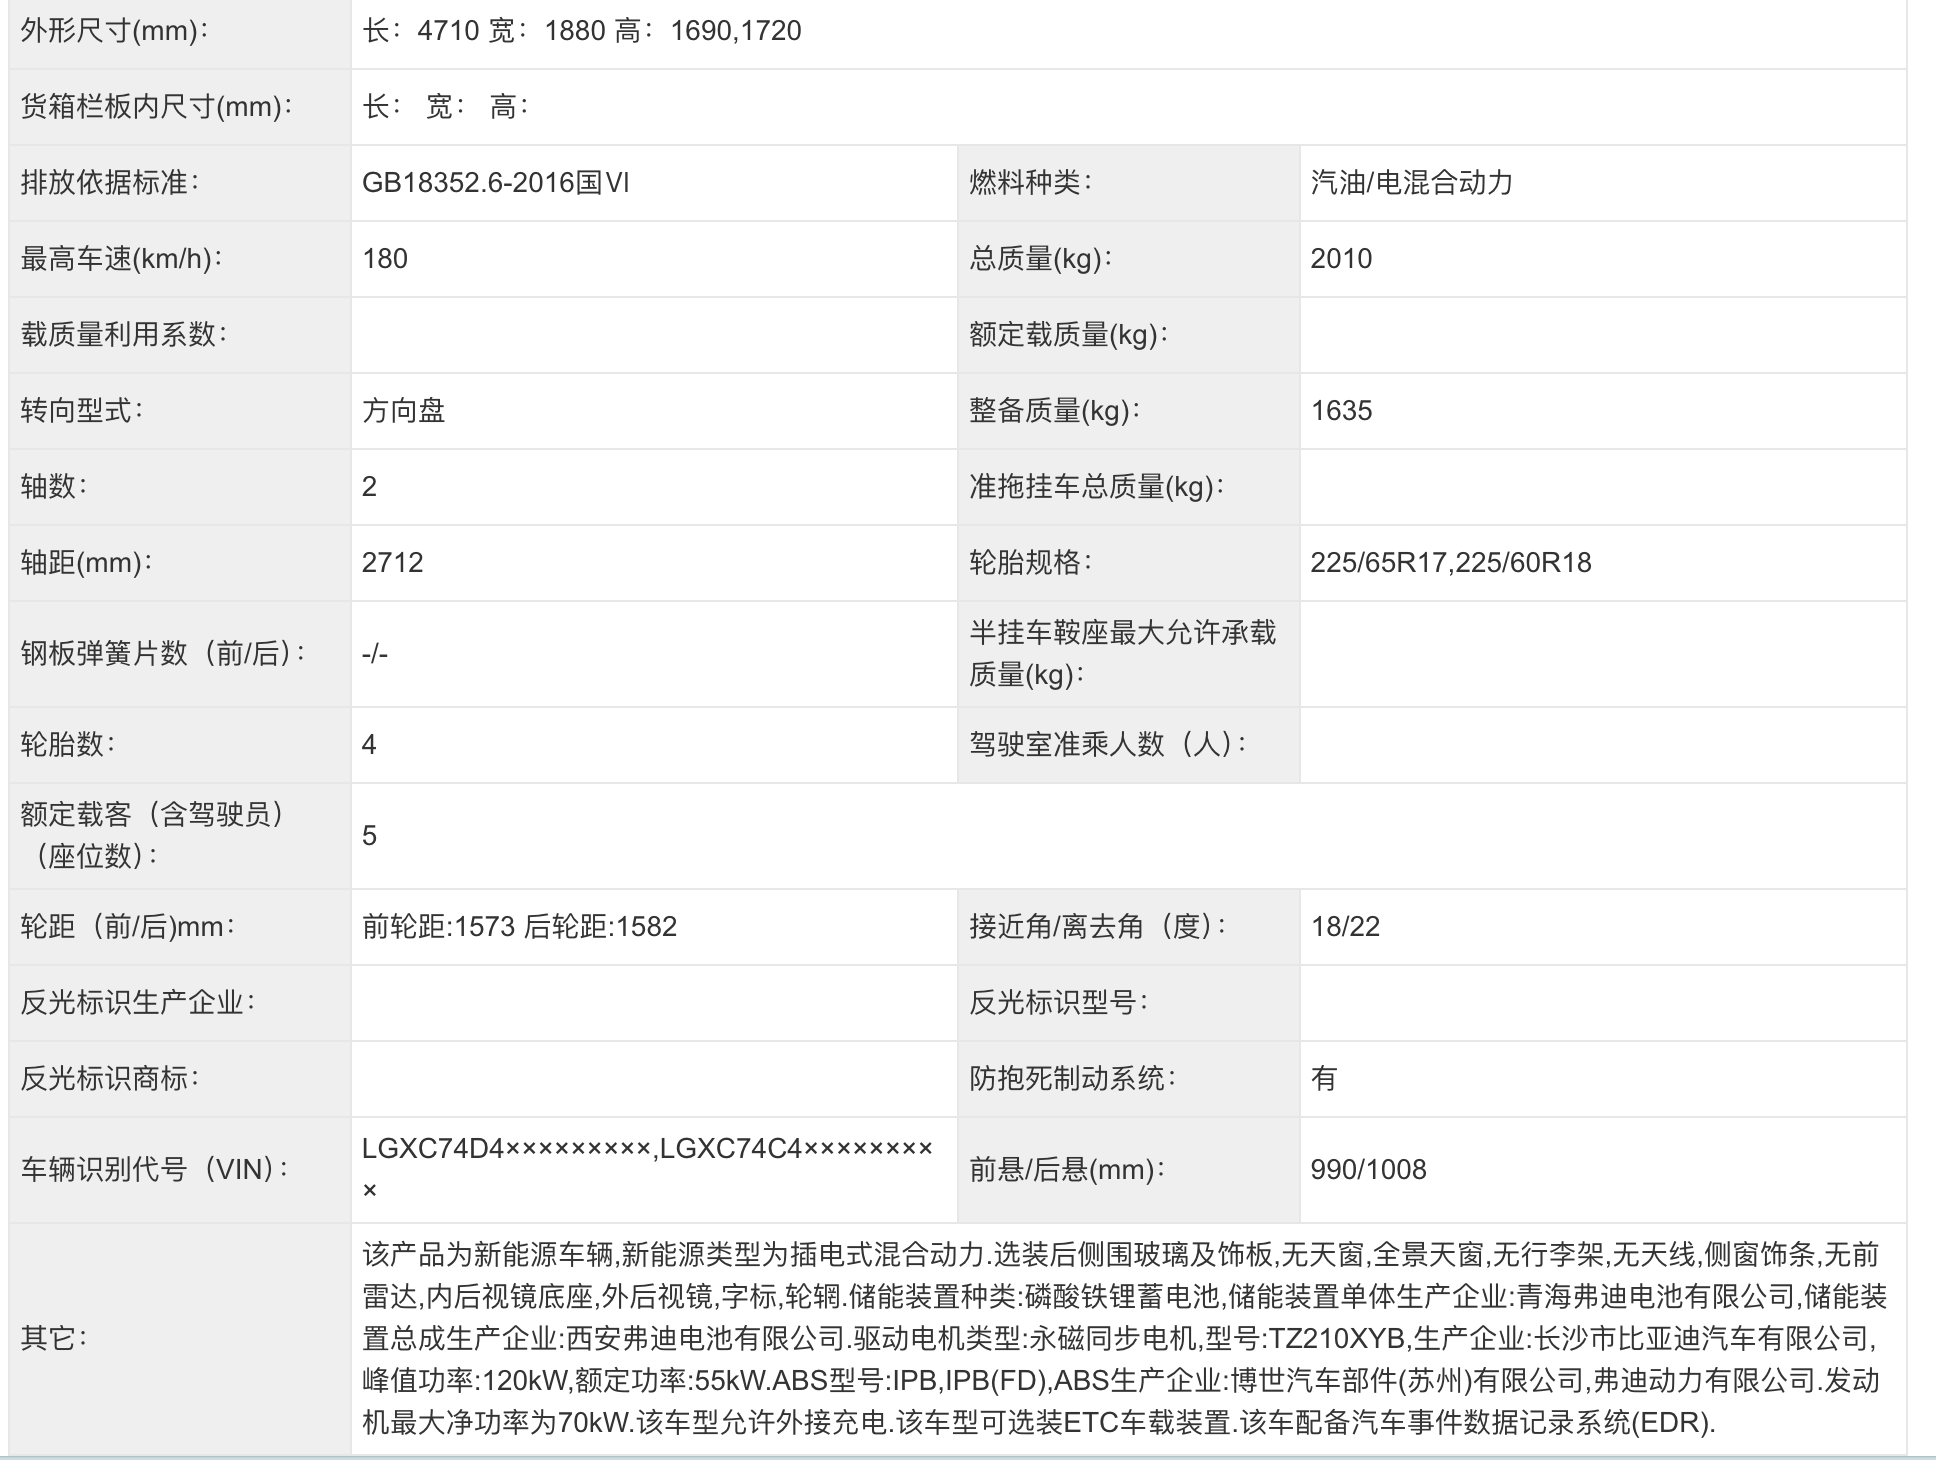Click the 准拖挂车总质量(kg) label
Screen dimensions: 1936x1460
[x=1097, y=487]
